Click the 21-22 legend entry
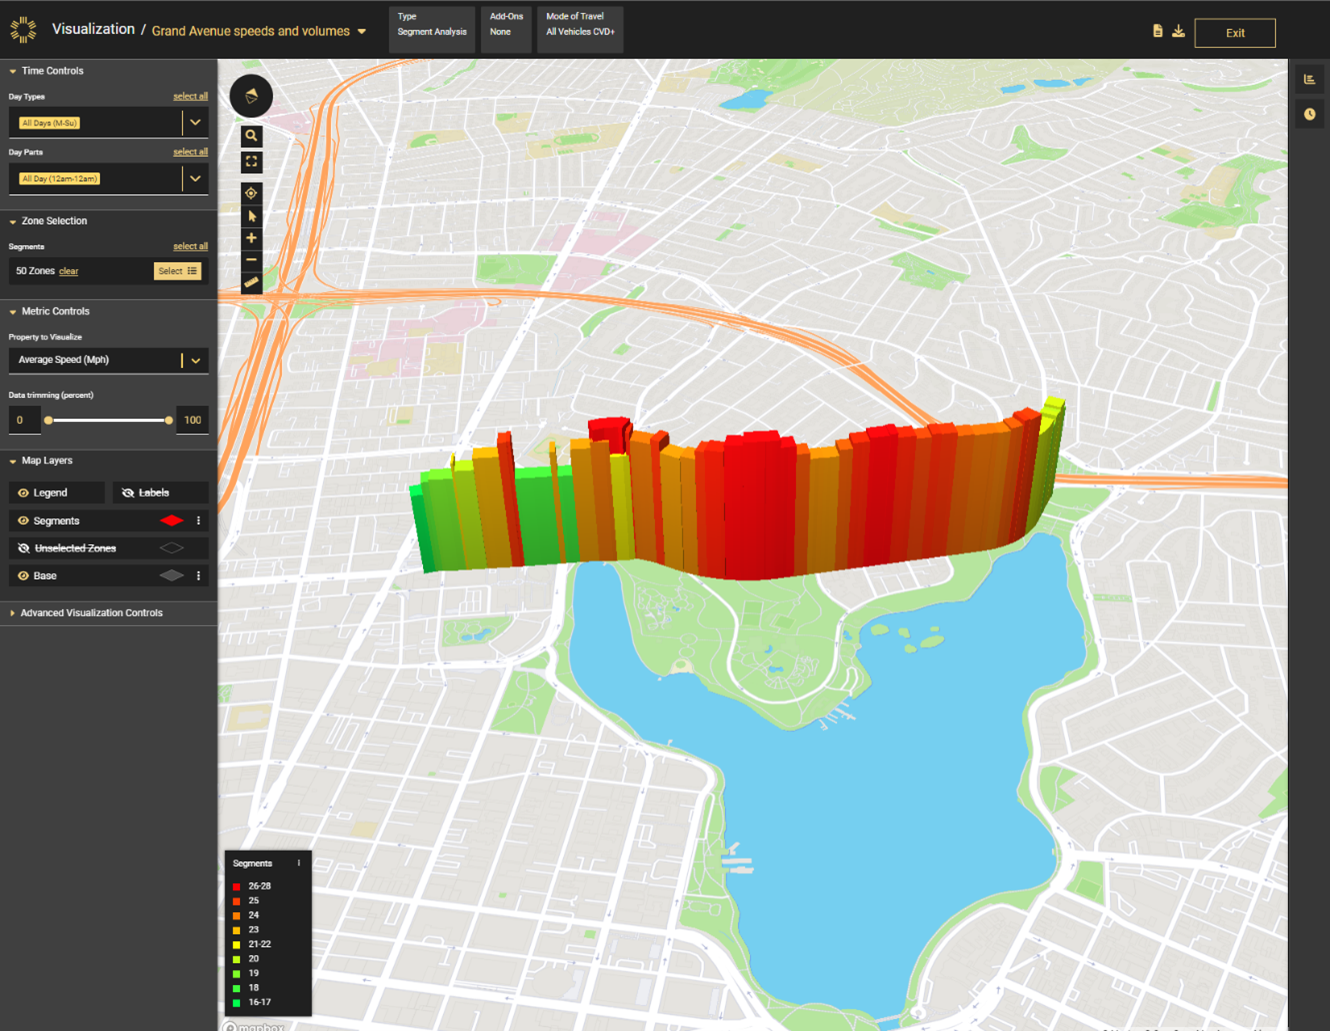This screenshot has width=1330, height=1031. (252, 944)
